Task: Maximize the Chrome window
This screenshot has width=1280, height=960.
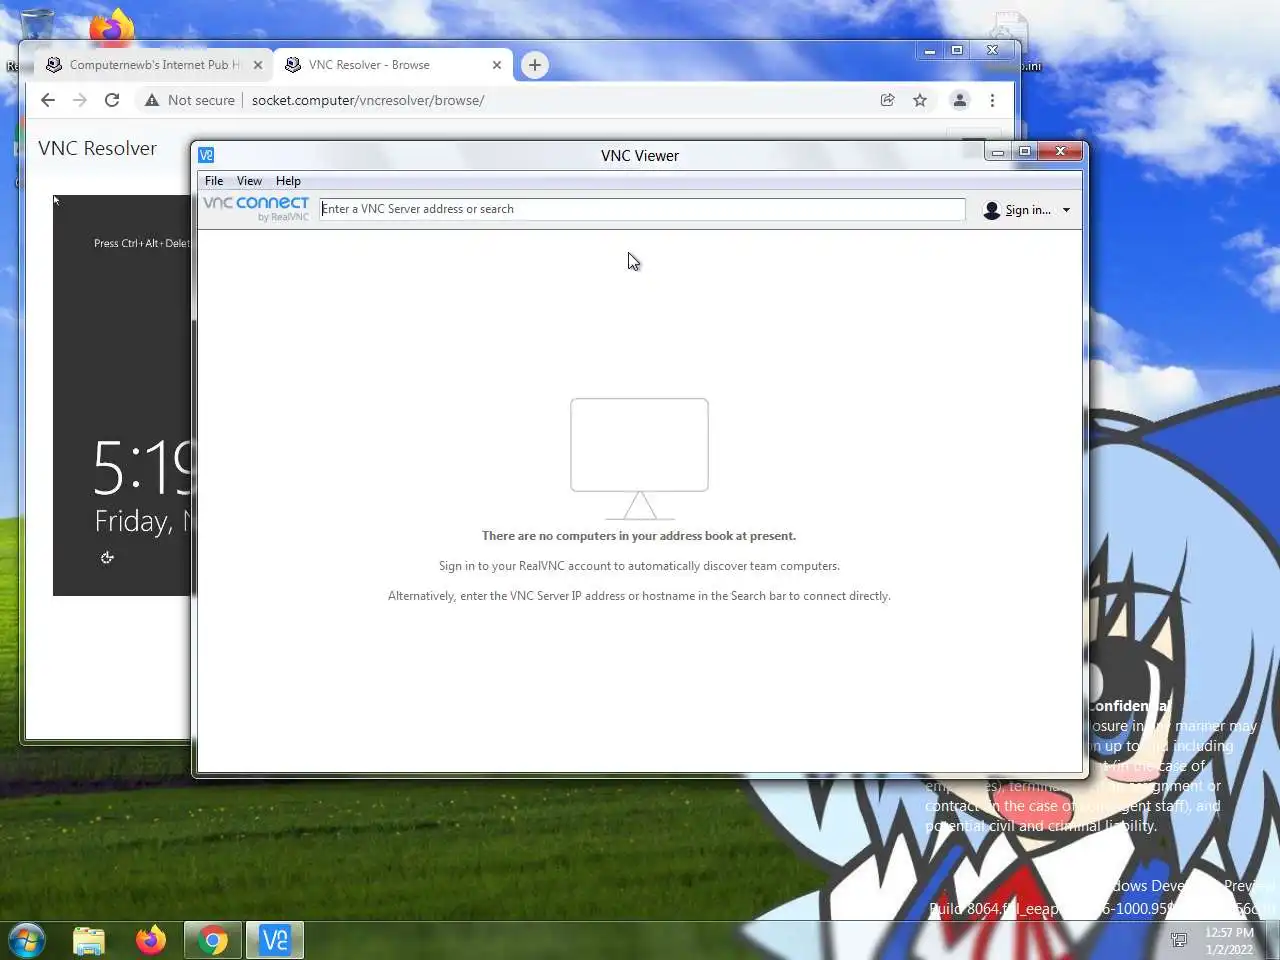Action: pyautogui.click(x=957, y=50)
